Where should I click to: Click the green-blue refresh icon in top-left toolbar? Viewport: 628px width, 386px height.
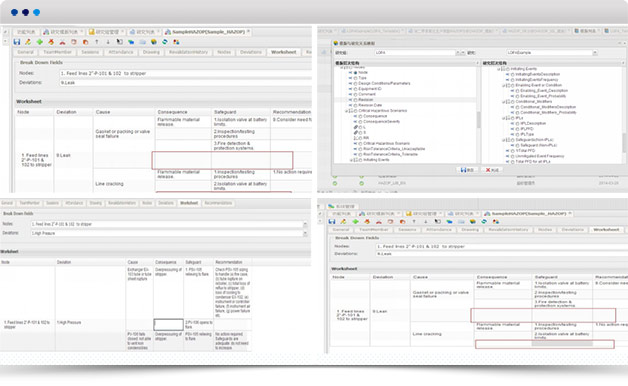pyautogui.click(x=165, y=42)
